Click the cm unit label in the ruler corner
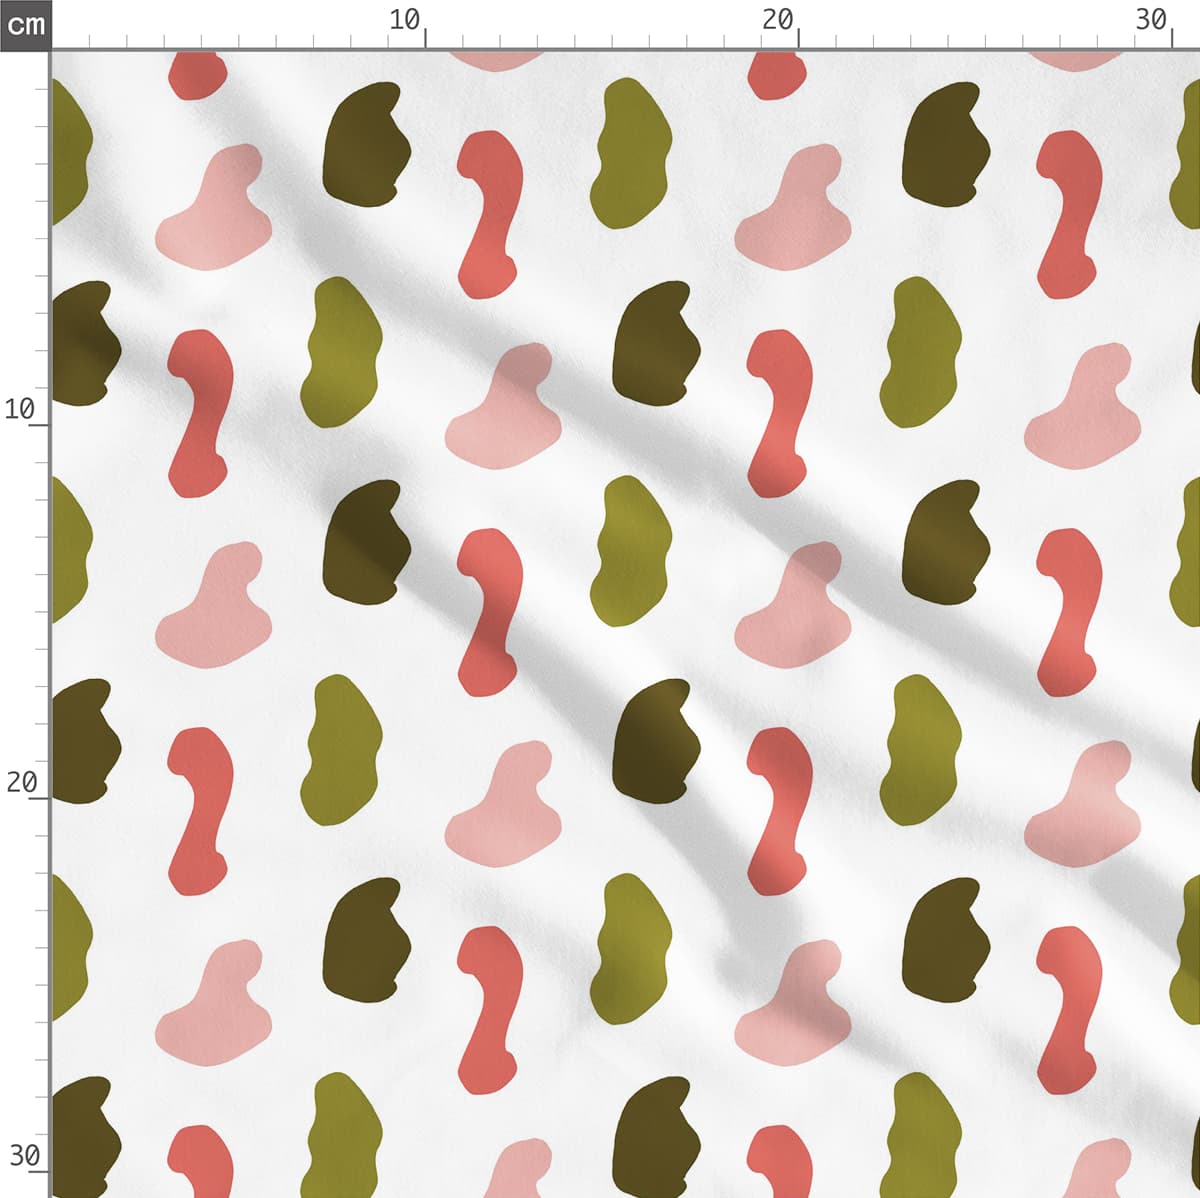Screen dimensions: 1200x1198 [x=25, y=24]
